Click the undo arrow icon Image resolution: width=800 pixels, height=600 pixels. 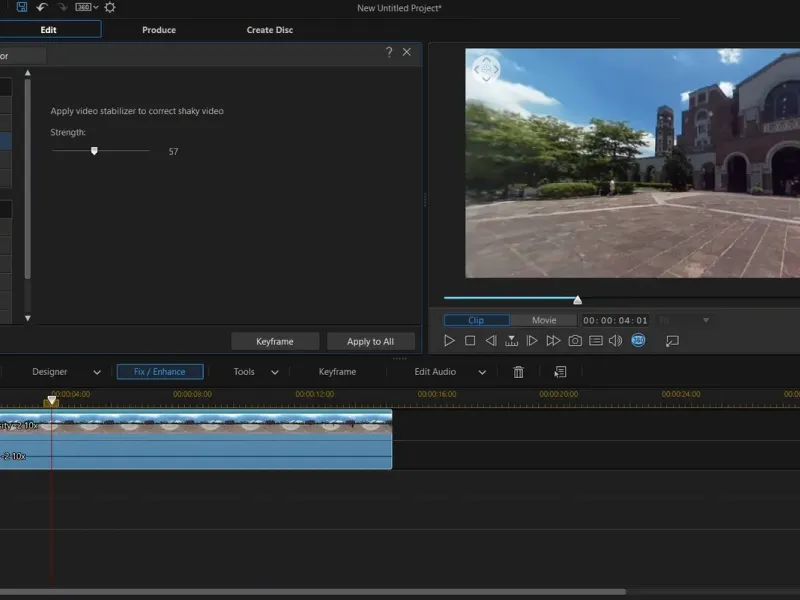click(42, 7)
